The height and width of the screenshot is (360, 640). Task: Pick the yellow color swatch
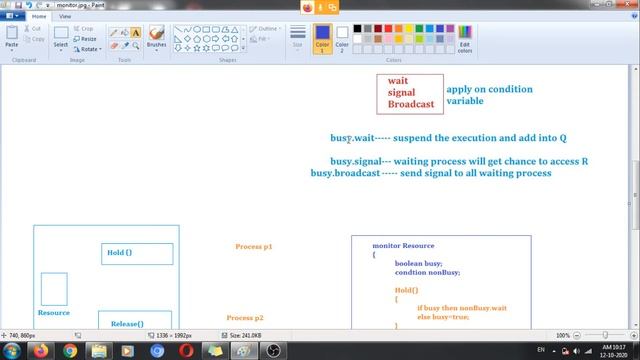click(409, 28)
